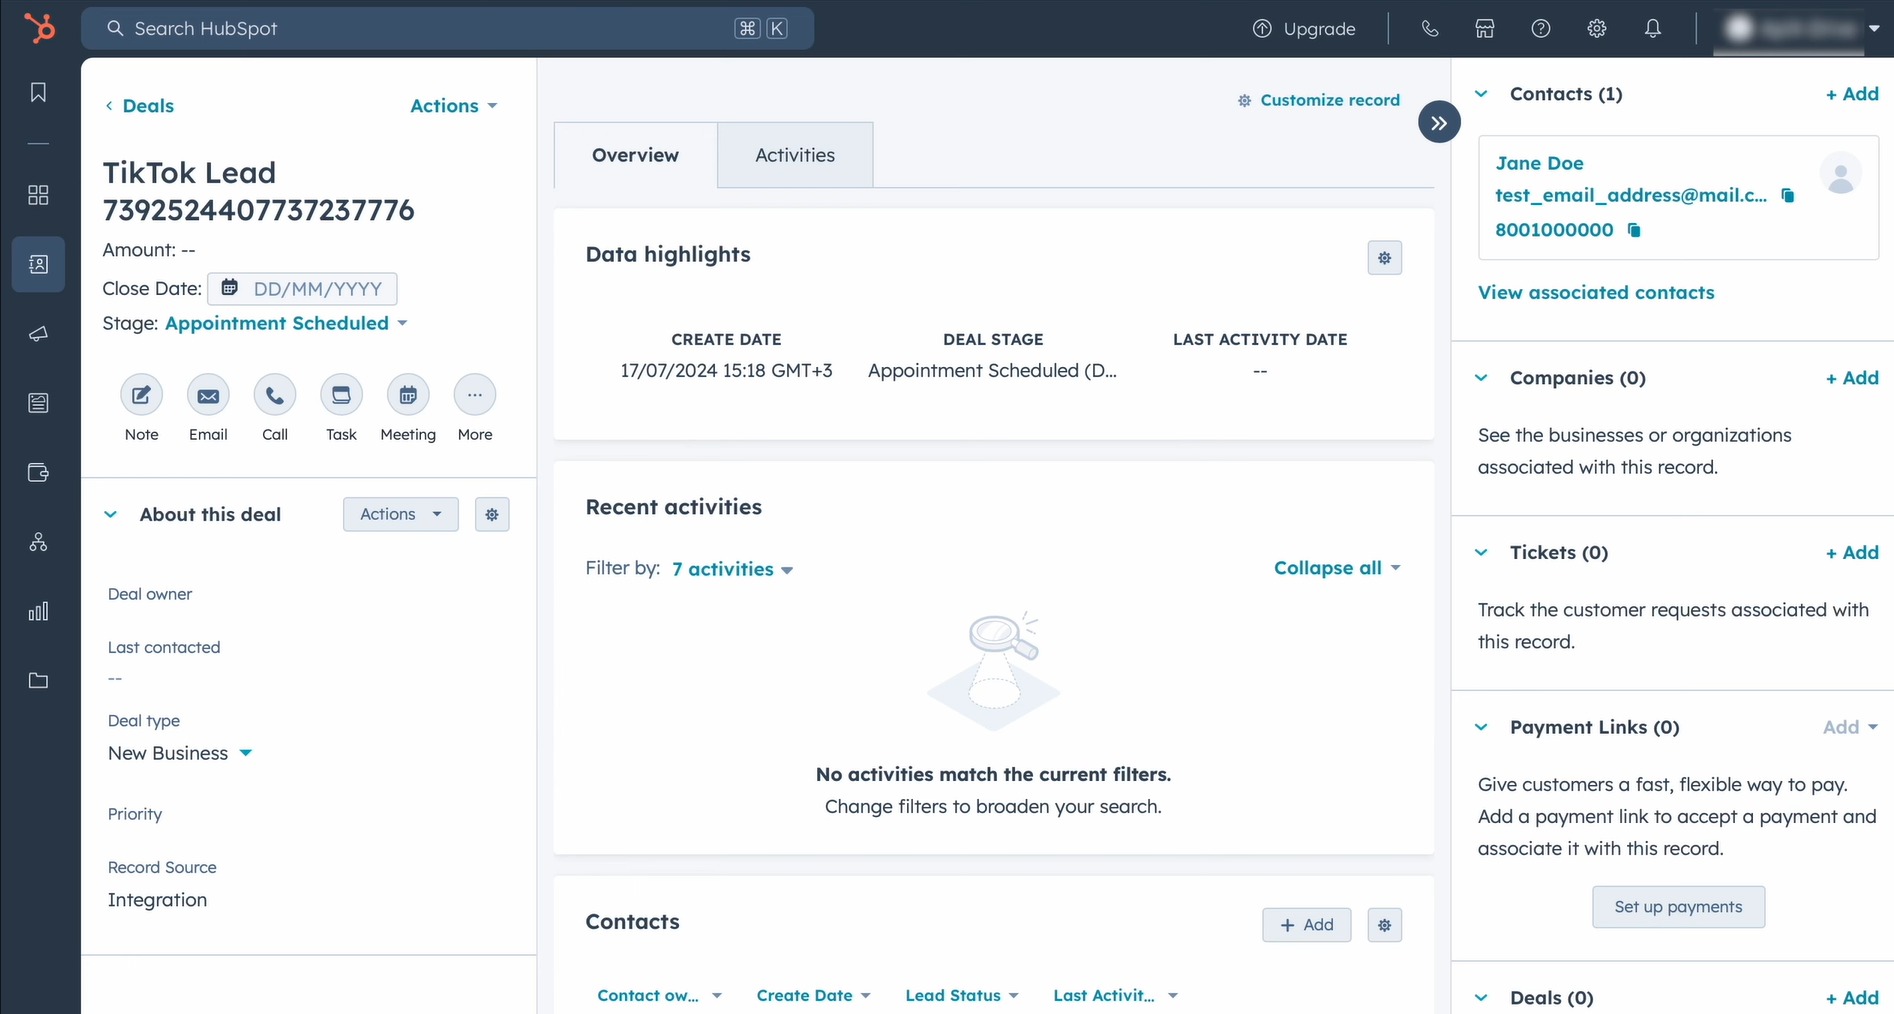Open the Collapse all dropdown

tap(1338, 568)
